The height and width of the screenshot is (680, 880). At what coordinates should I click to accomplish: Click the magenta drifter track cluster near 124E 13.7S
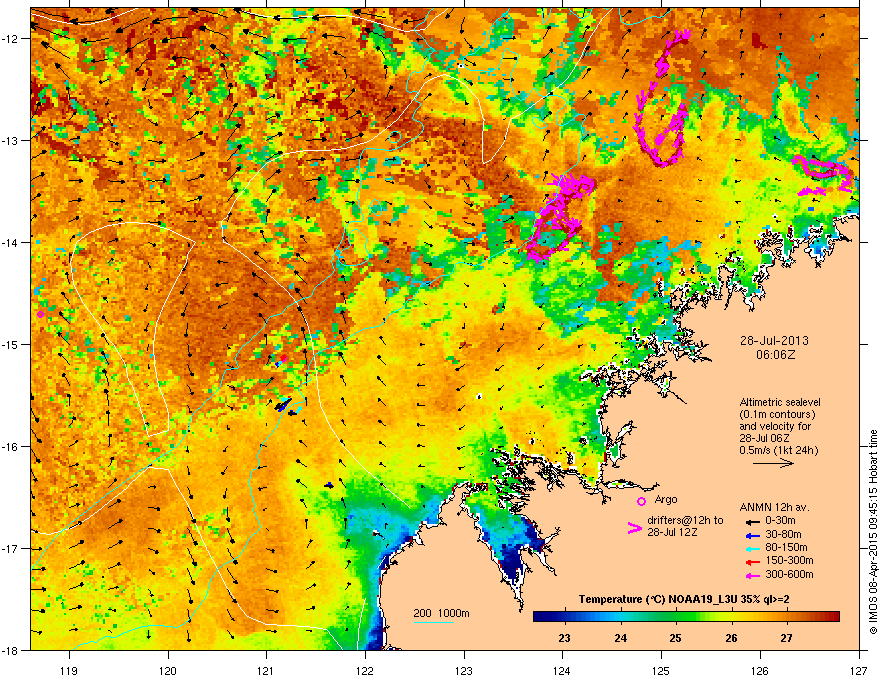[559, 217]
